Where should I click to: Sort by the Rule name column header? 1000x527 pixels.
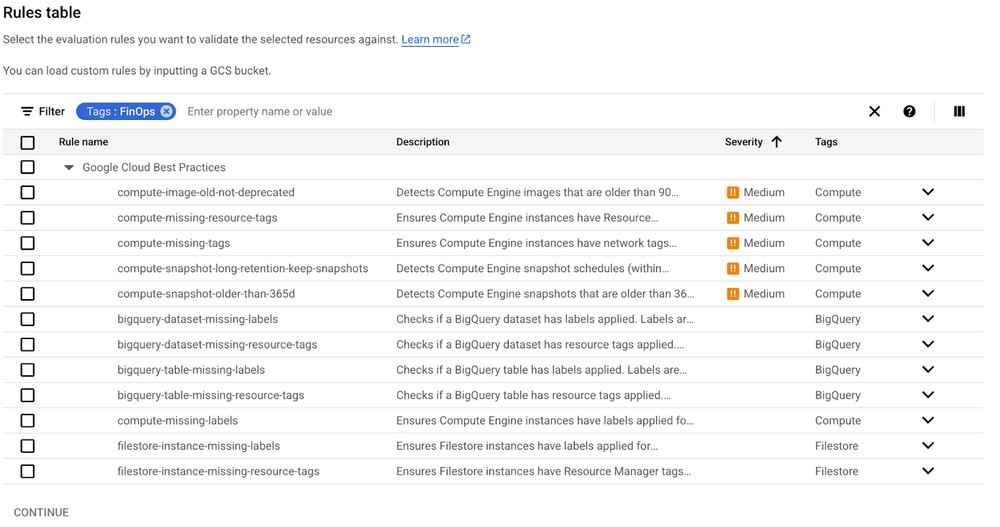coord(83,142)
